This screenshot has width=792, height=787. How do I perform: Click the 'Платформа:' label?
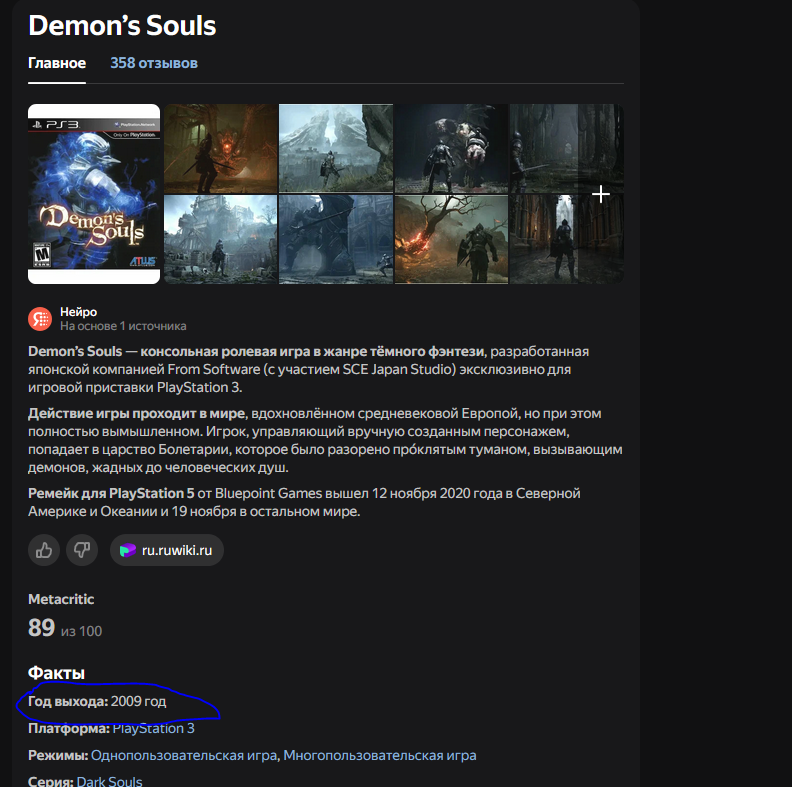coord(69,728)
